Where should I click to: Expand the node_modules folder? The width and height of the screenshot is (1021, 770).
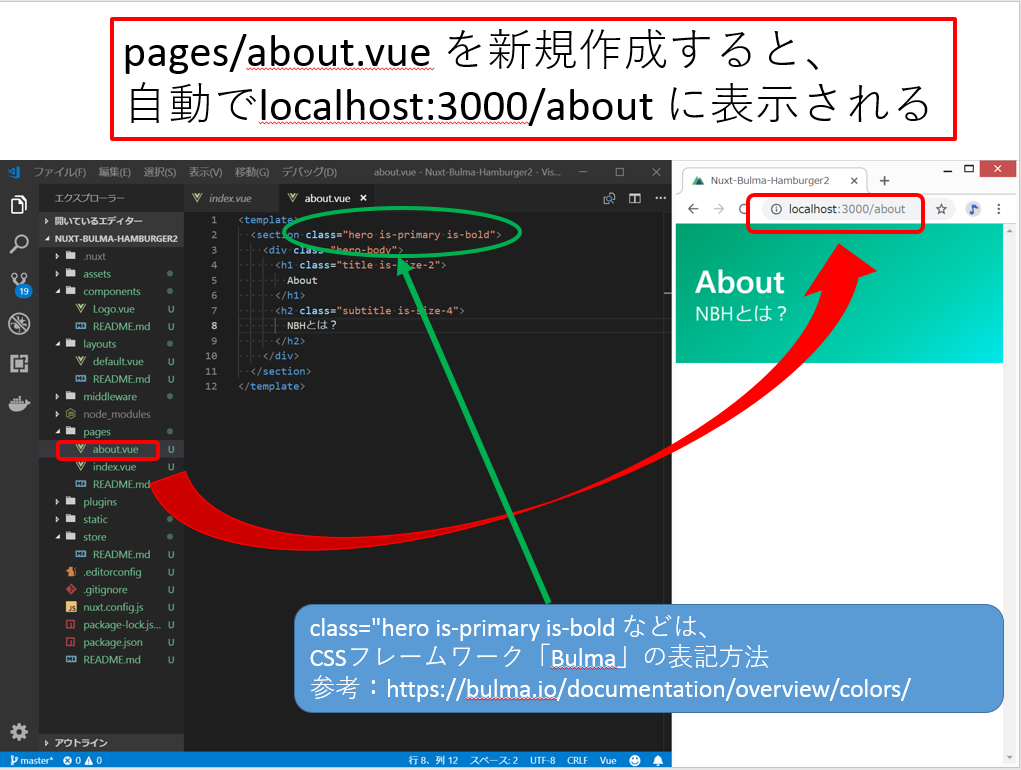pos(116,414)
